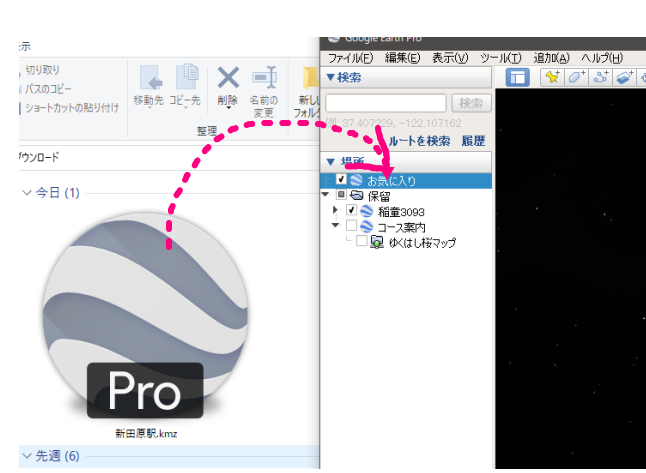Click the map icon beside ゆくはし桜マップ
The width and height of the screenshot is (646, 473).
[377, 242]
